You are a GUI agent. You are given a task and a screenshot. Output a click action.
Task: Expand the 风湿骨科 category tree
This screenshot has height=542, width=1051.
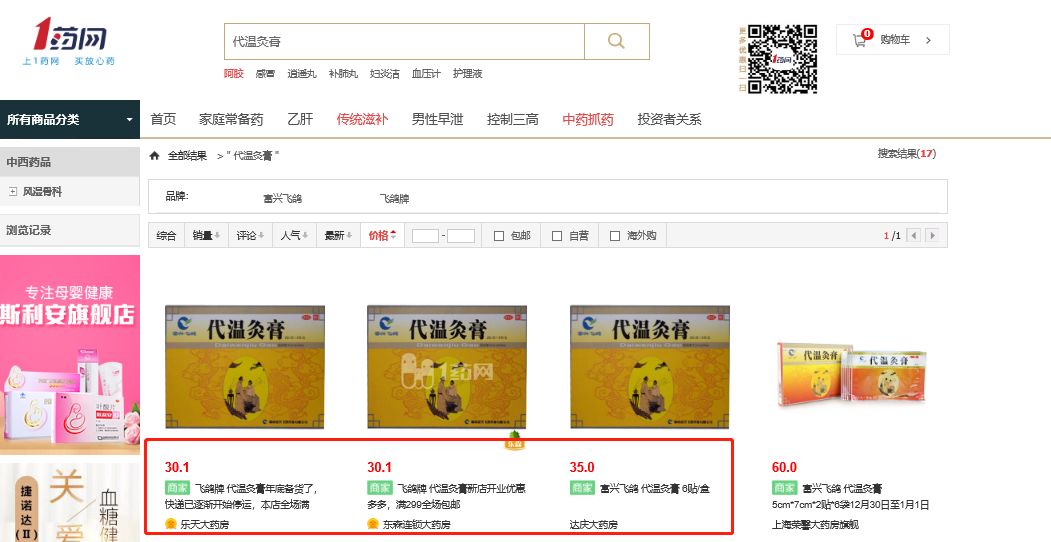coord(13,192)
